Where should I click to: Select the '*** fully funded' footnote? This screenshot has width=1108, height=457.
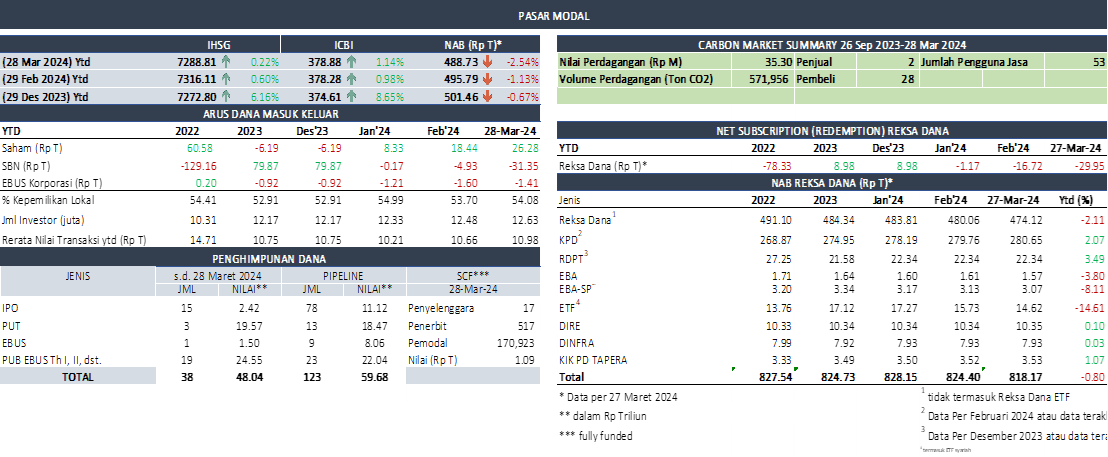pyautogui.click(x=596, y=435)
